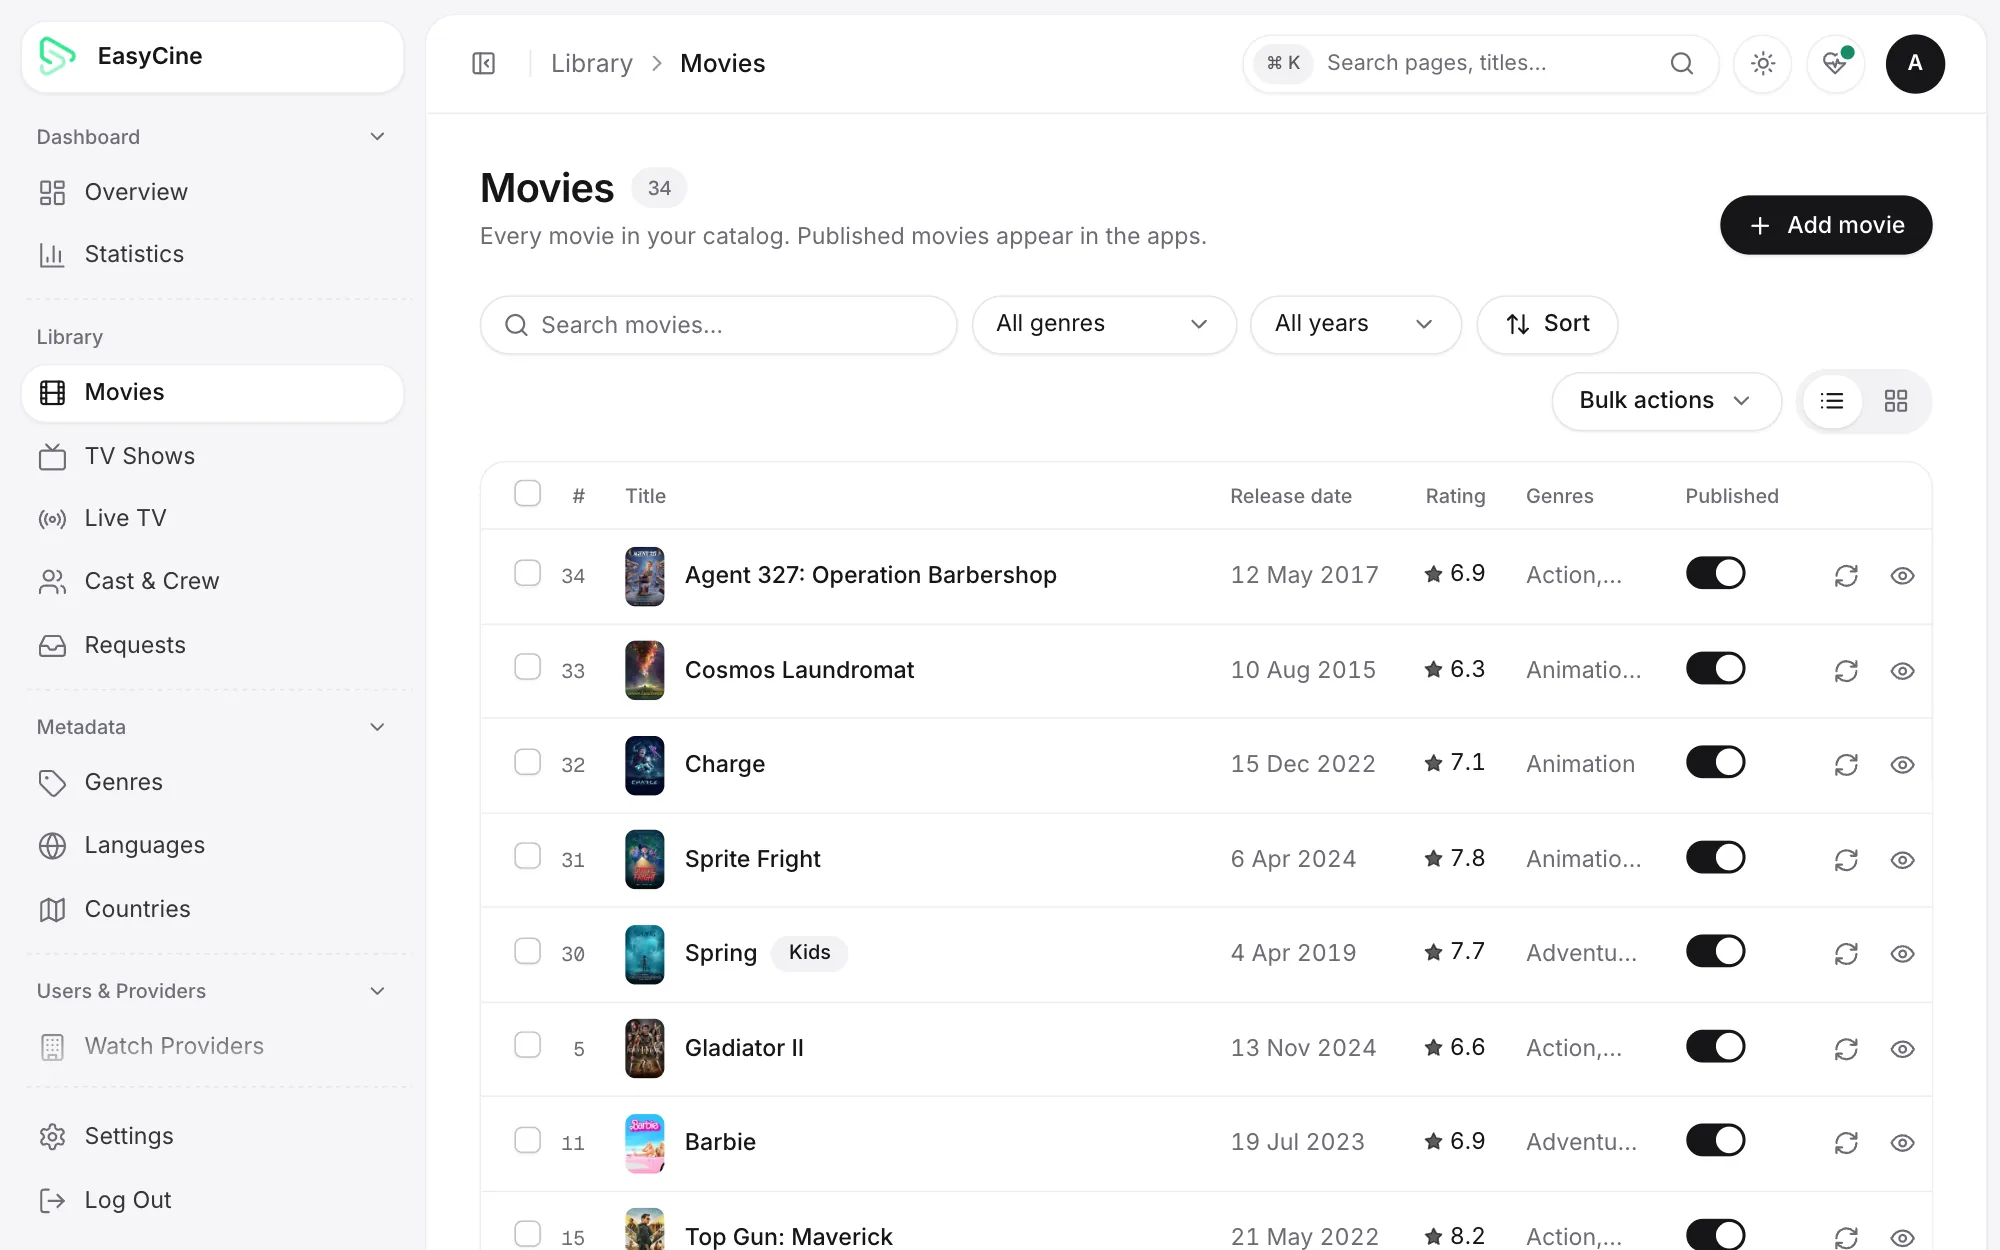
Task: Focus the Search movies field
Action: point(718,325)
